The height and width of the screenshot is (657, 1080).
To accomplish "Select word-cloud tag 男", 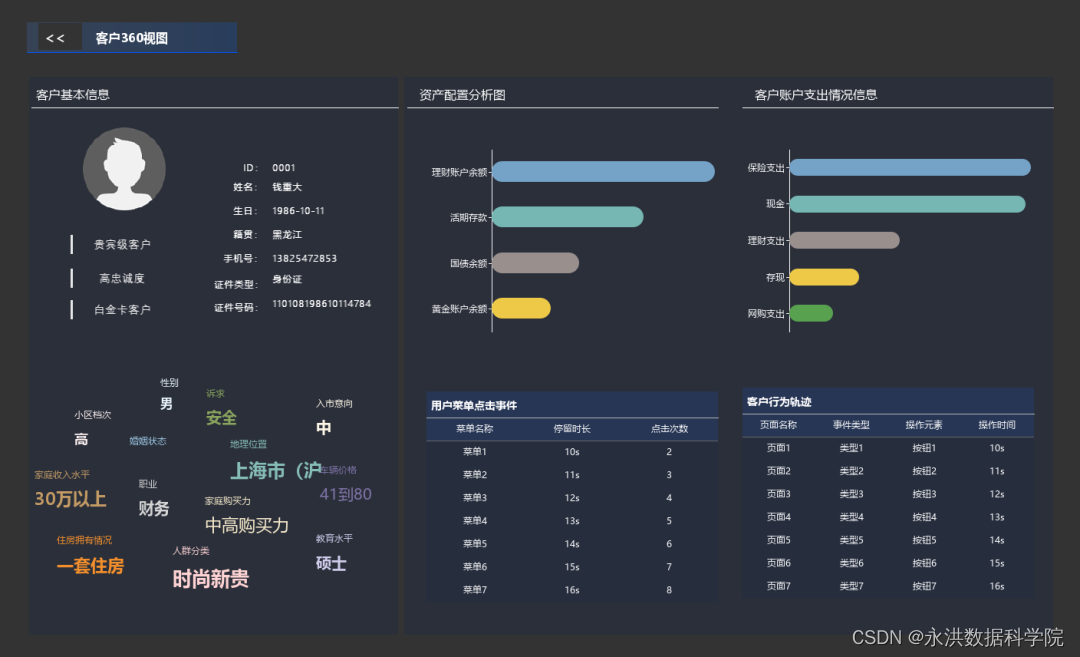I will click(x=166, y=404).
